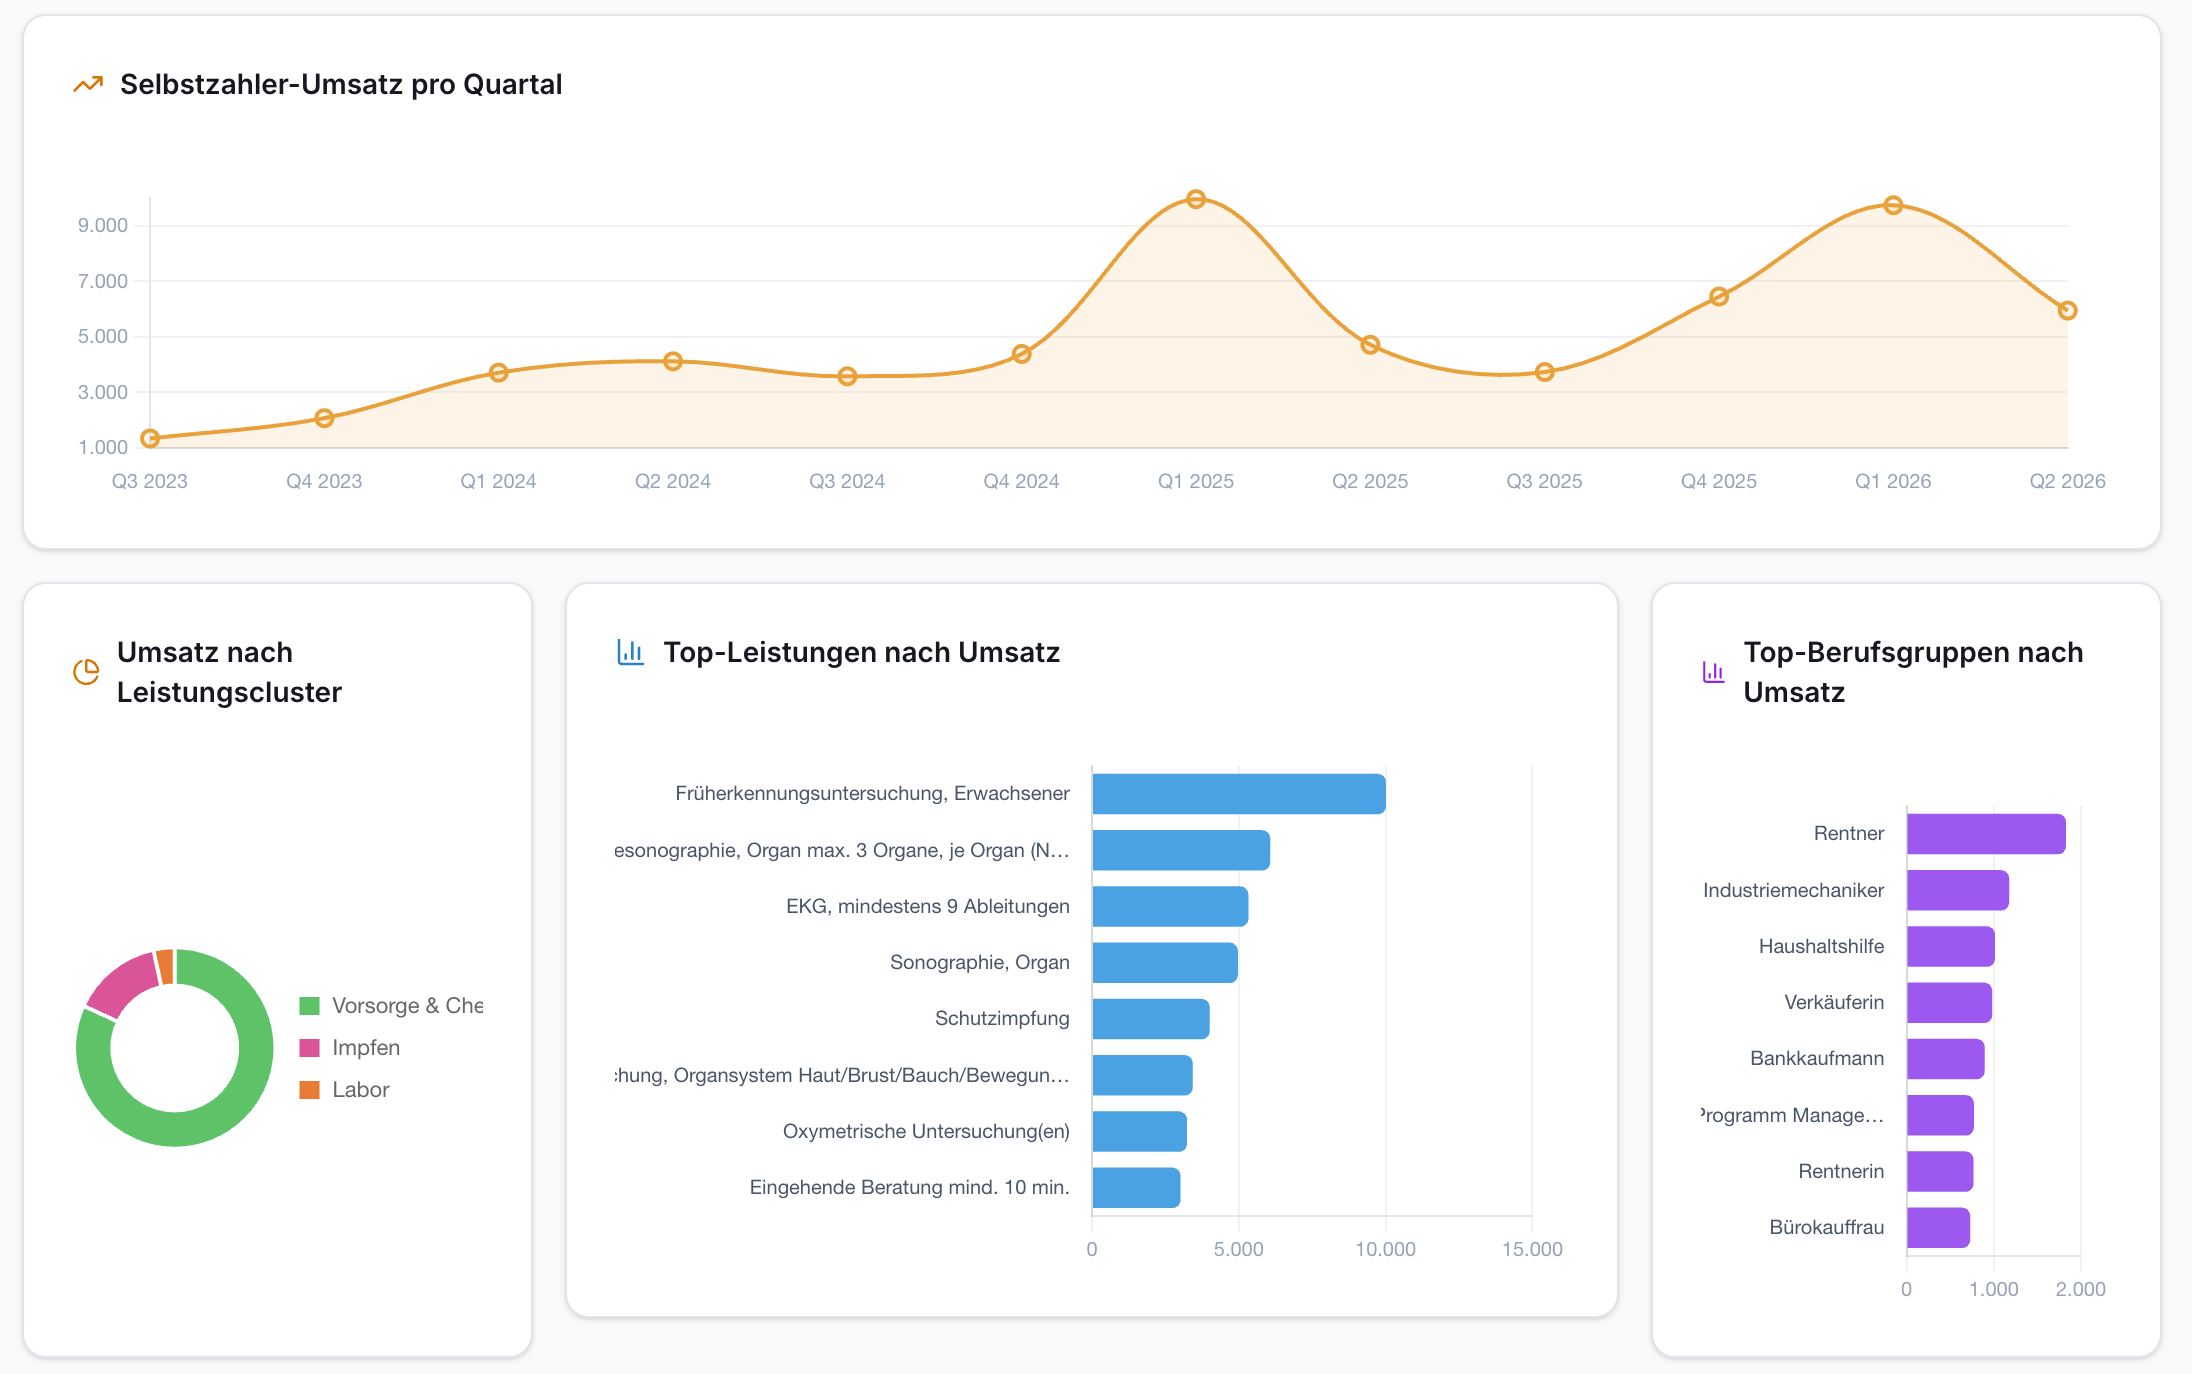2192x1374 pixels.
Task: Click the 'Impfen' legend label
Action: (x=366, y=1048)
